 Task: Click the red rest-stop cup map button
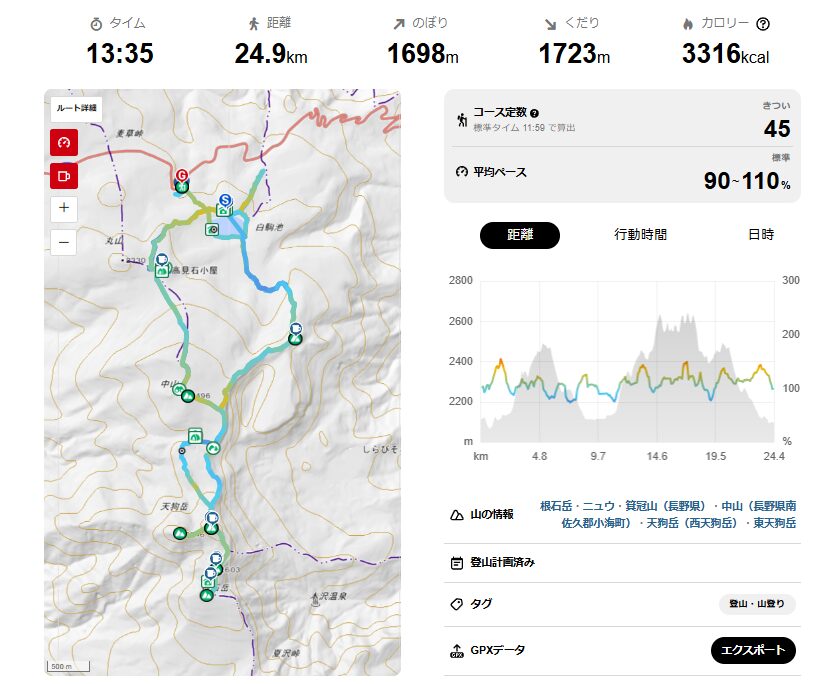pos(64,175)
